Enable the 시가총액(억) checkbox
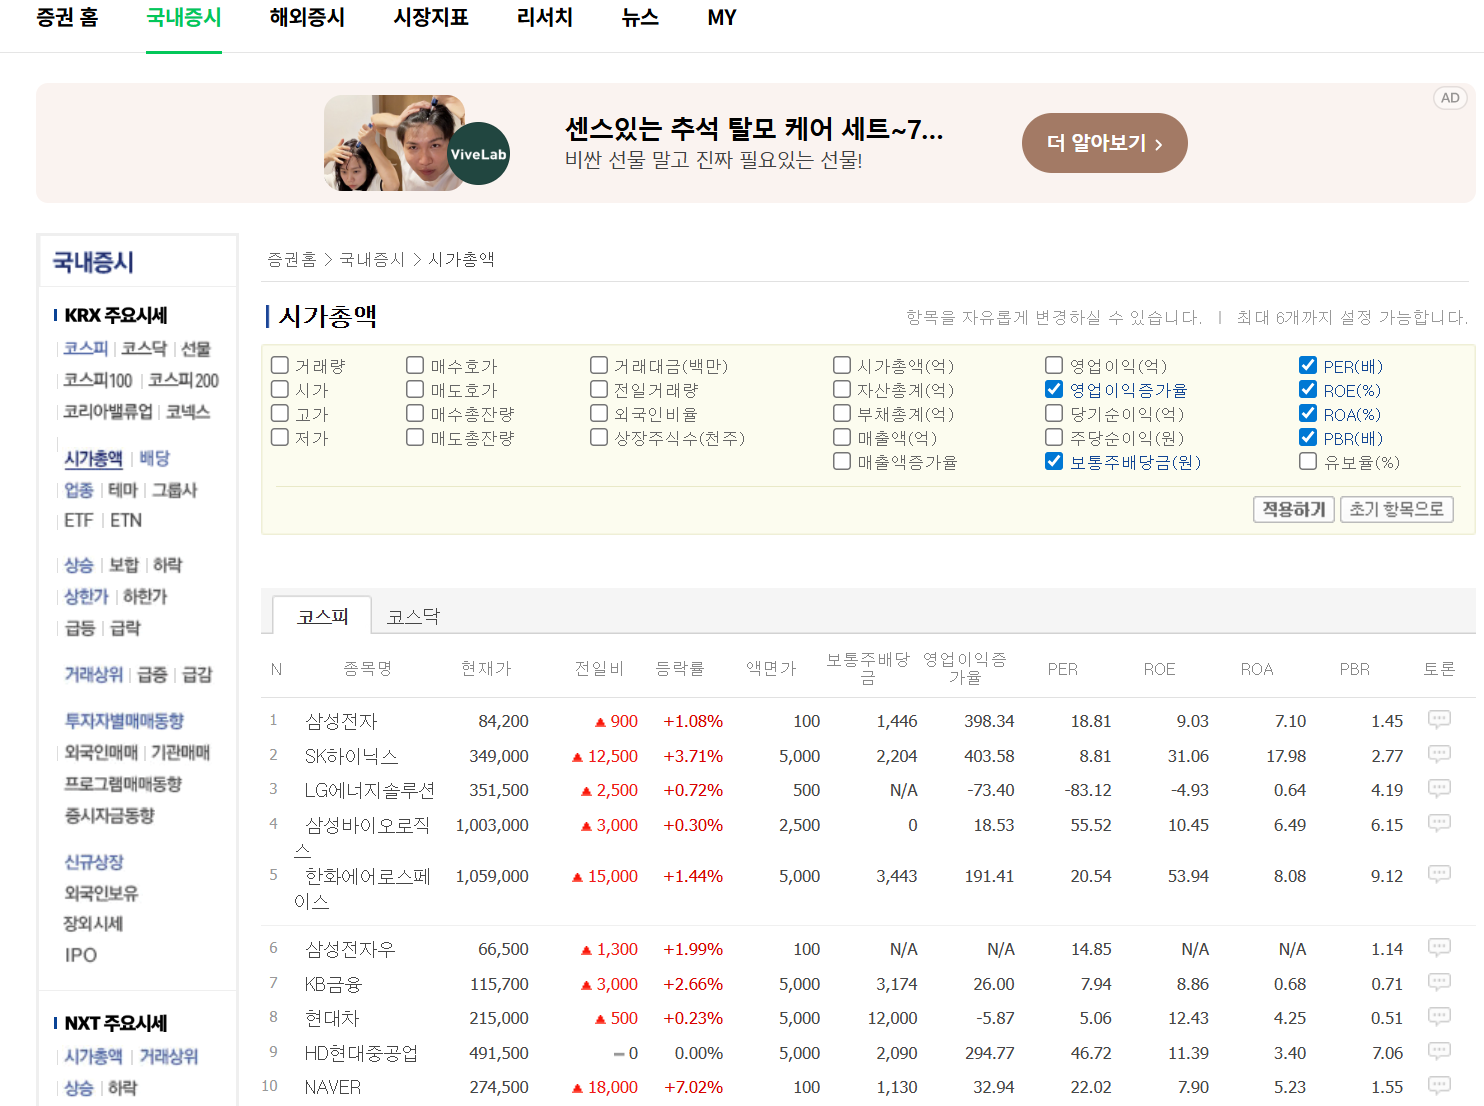Viewport: 1484px width, 1106px height. 842,365
